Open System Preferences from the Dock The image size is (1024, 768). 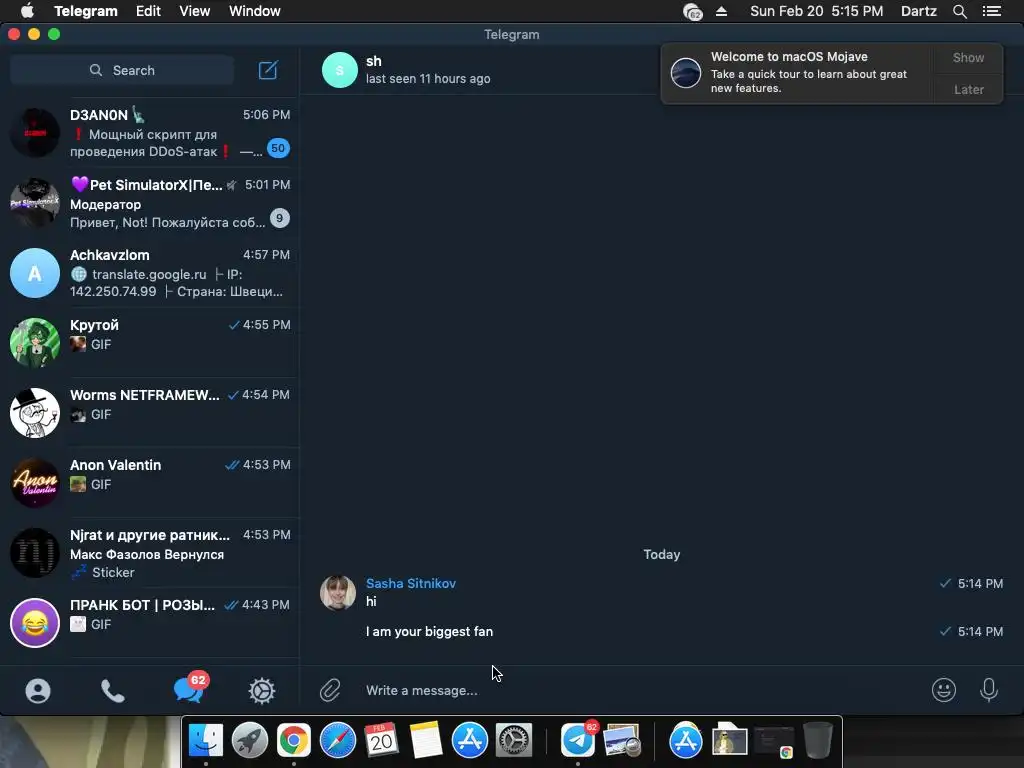click(514, 741)
